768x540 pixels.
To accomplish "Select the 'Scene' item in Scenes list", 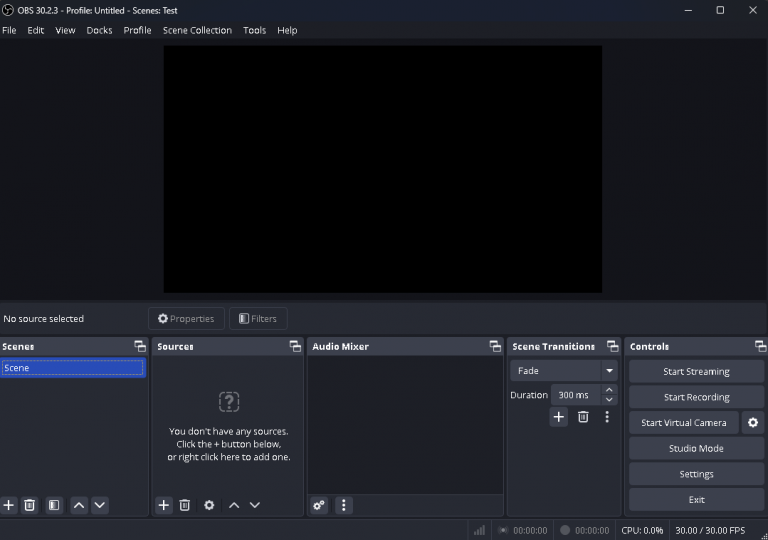I will [x=73, y=368].
